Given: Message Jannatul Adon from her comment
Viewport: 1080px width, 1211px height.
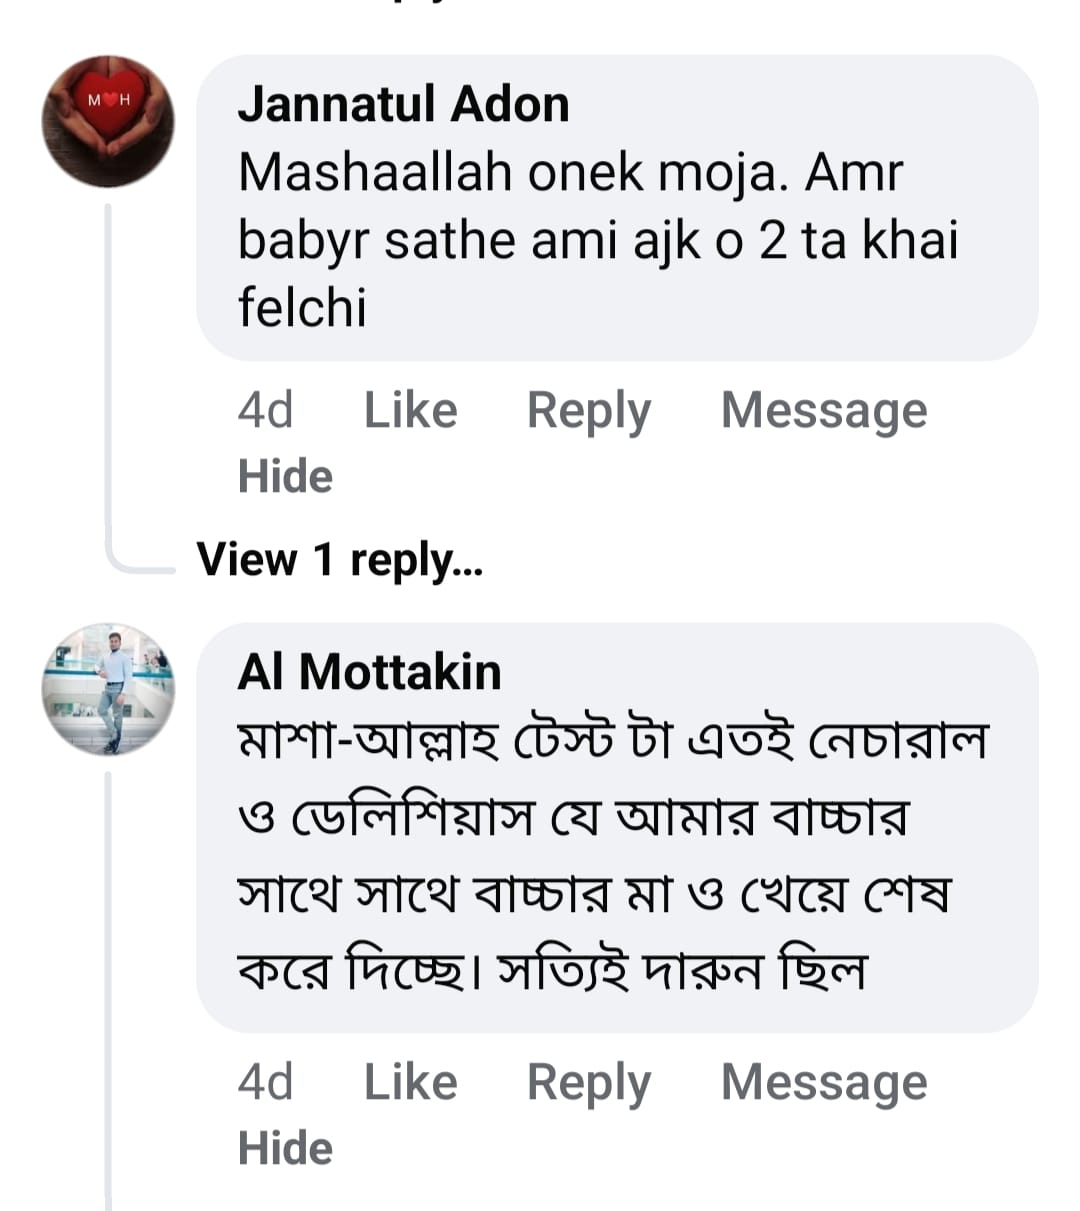Looking at the screenshot, I should (824, 410).
